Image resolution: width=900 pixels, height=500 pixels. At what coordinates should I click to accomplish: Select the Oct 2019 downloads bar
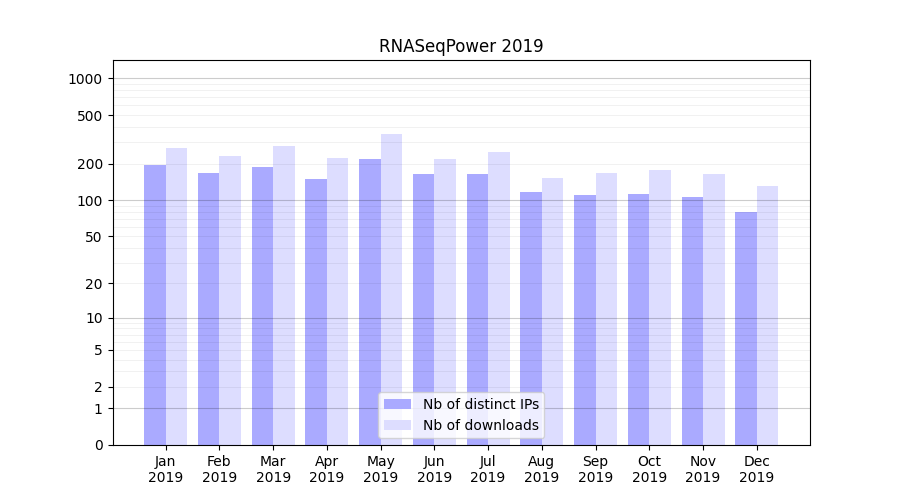click(x=660, y=307)
